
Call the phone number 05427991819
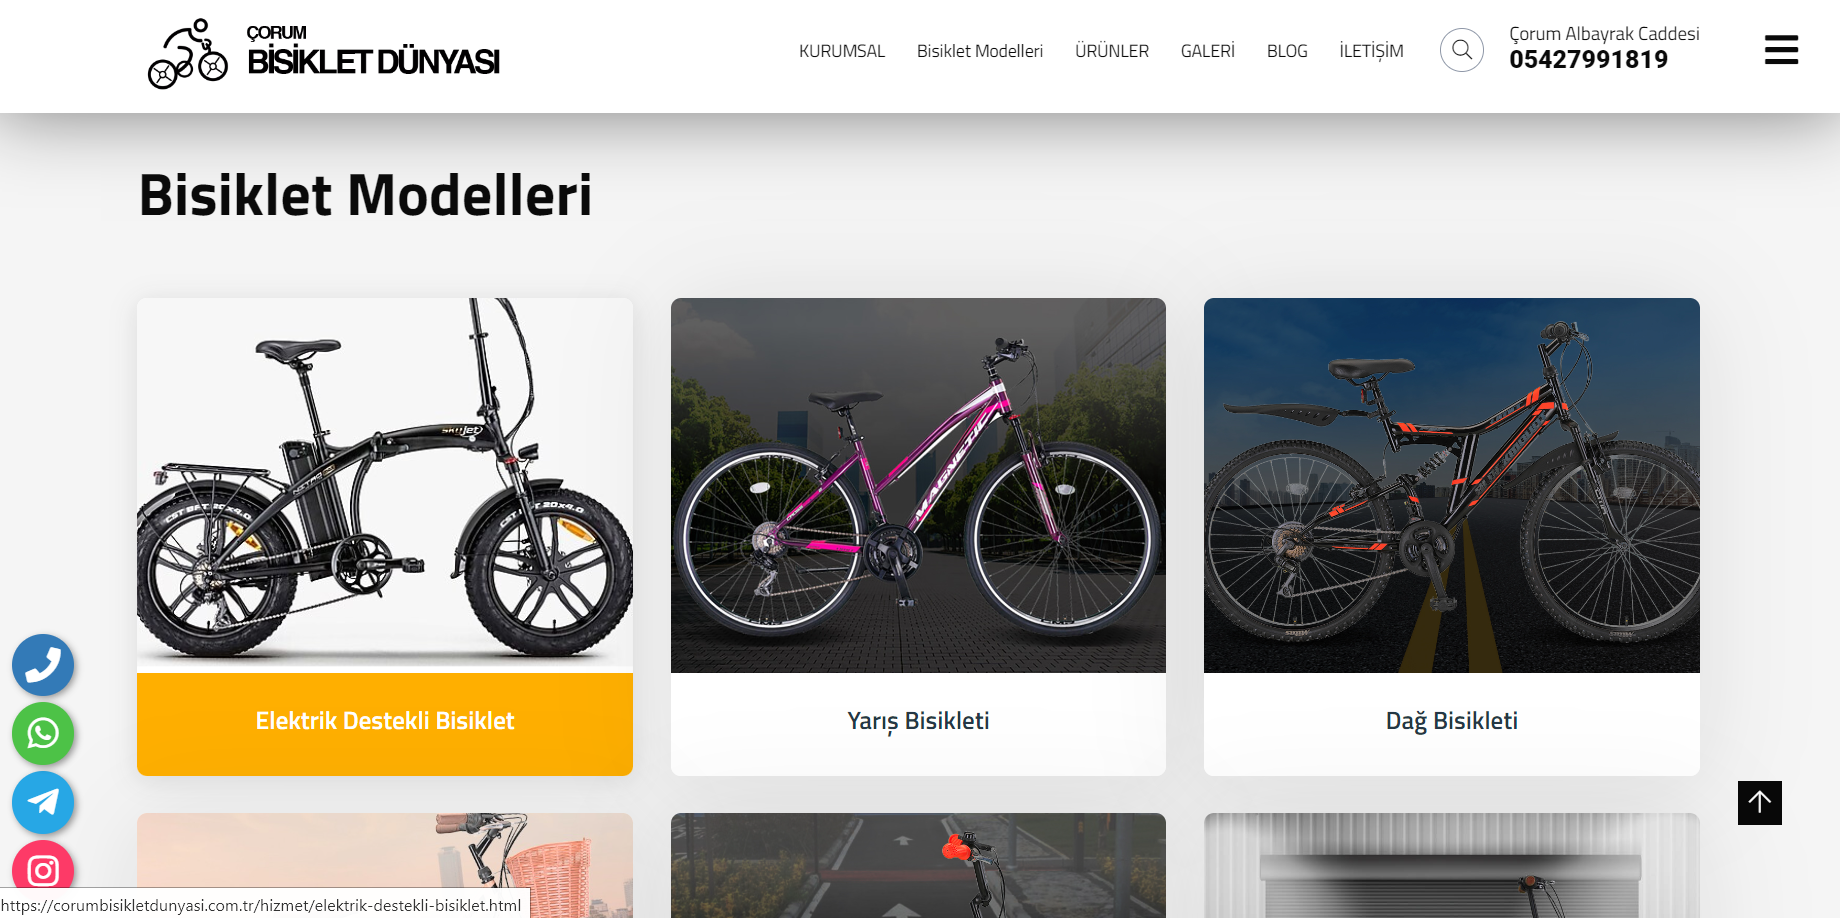[x=1589, y=60]
